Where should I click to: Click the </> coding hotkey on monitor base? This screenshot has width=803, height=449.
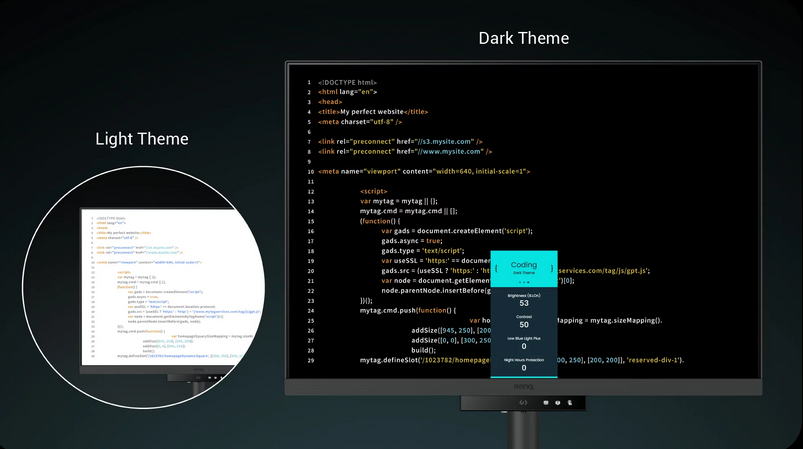coord(523,402)
